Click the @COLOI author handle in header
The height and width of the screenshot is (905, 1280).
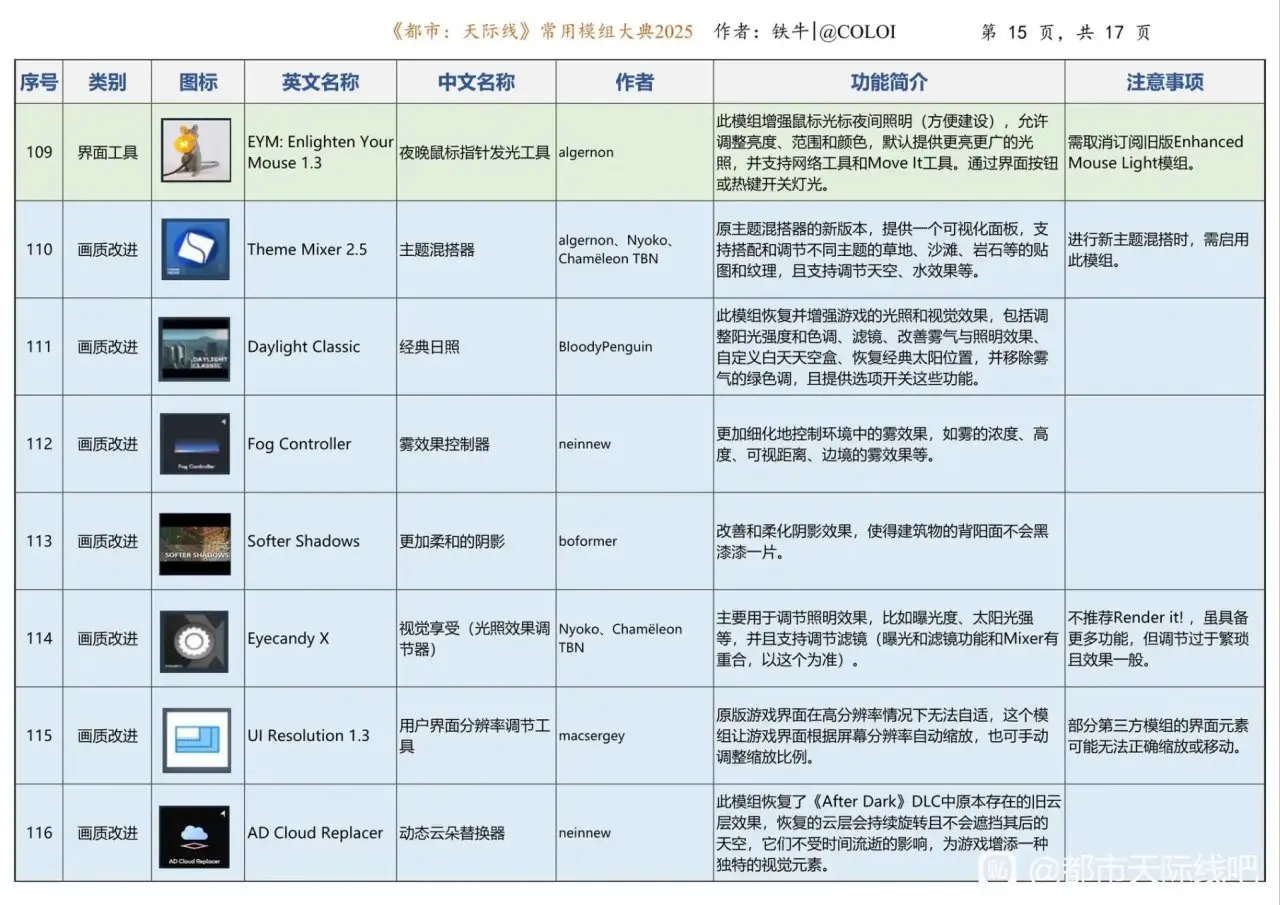click(x=856, y=32)
